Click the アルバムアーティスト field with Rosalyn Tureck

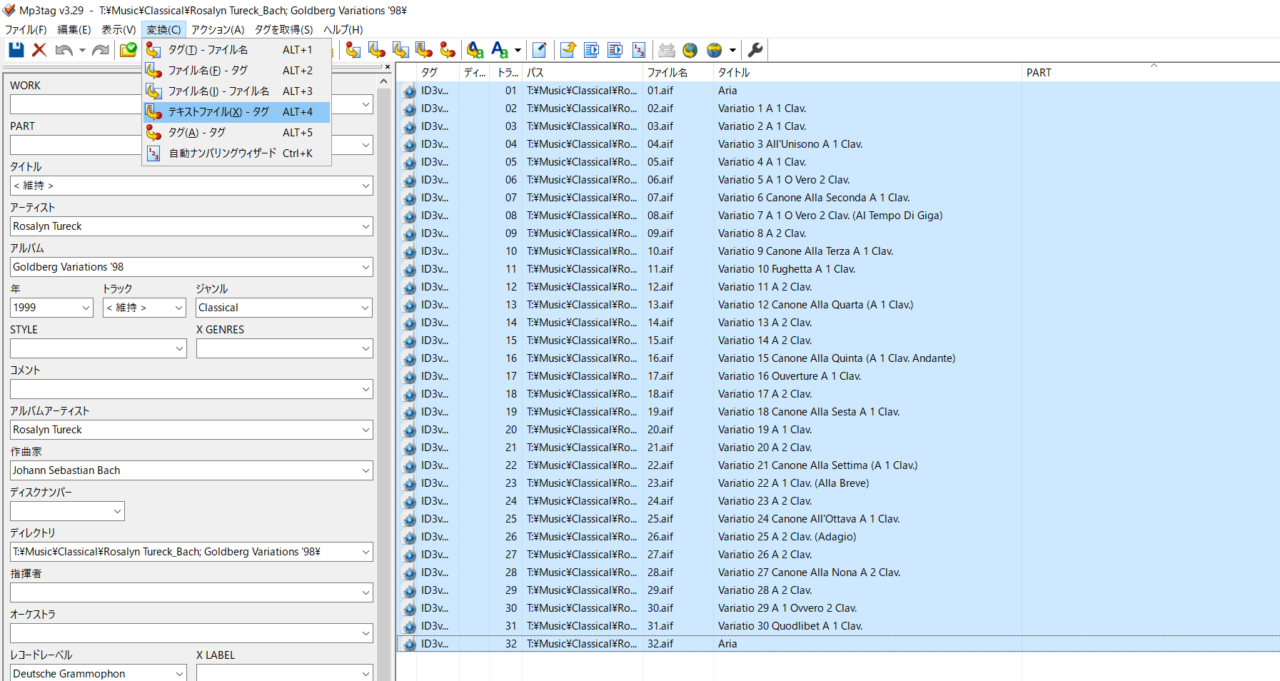[191, 430]
